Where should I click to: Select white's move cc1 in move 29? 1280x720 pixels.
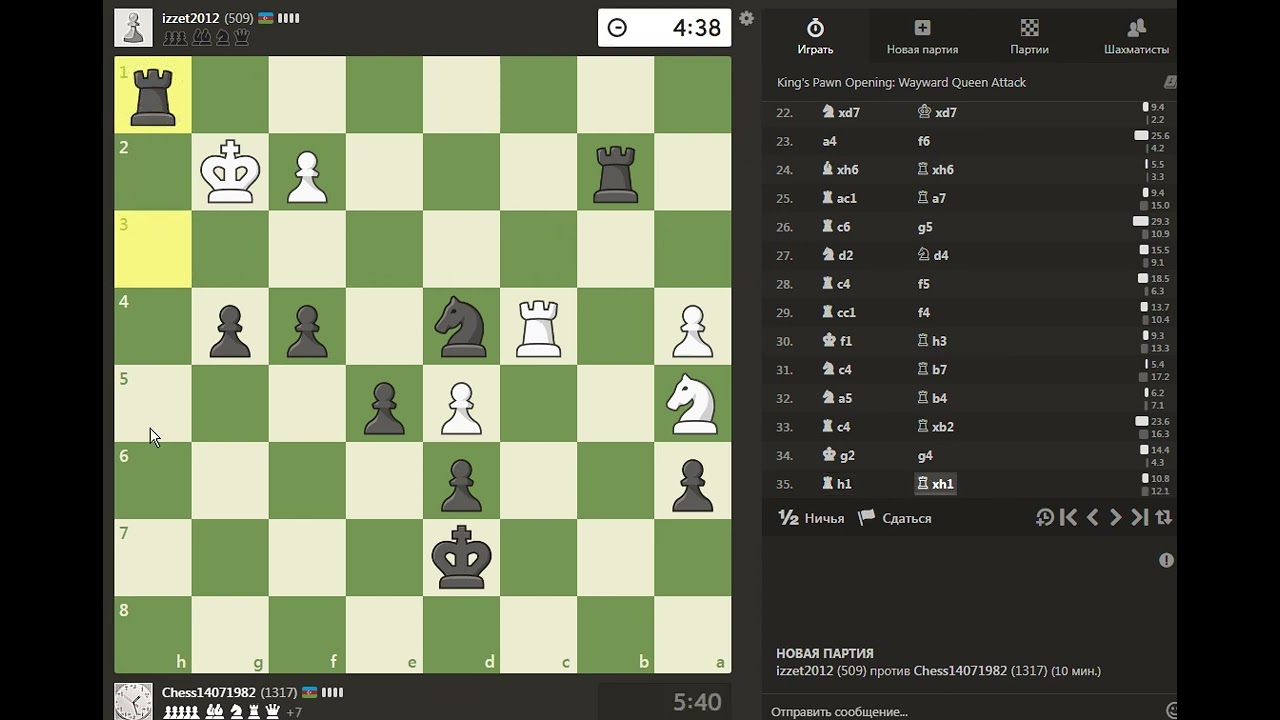[839, 312]
